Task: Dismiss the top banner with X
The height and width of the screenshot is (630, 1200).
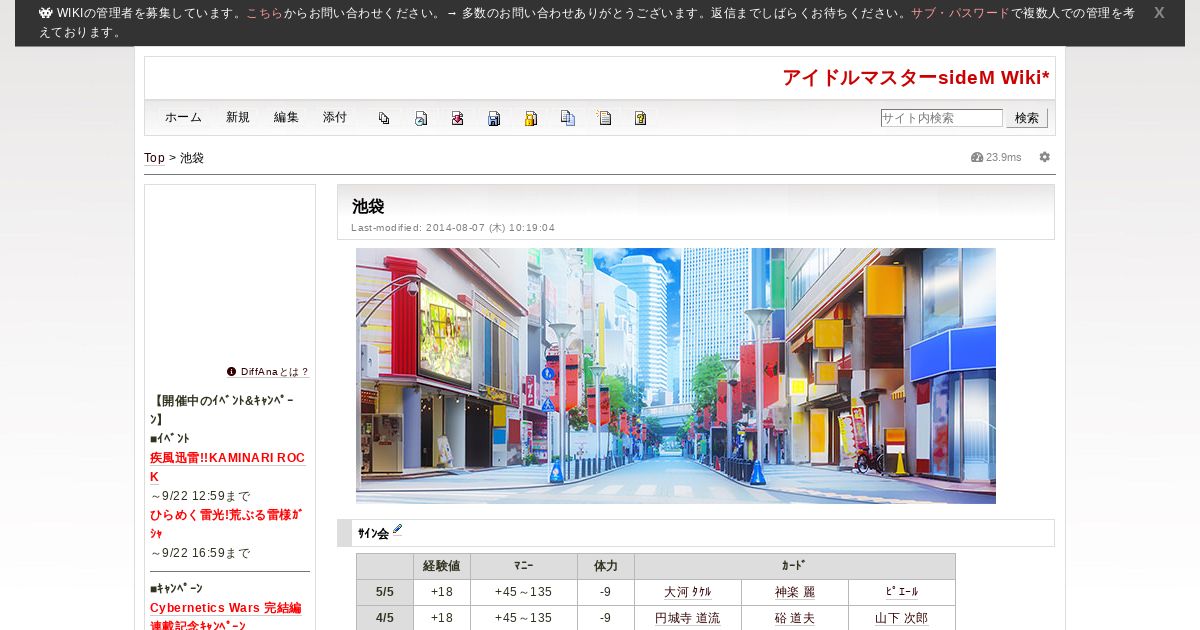Action: [x=1159, y=13]
